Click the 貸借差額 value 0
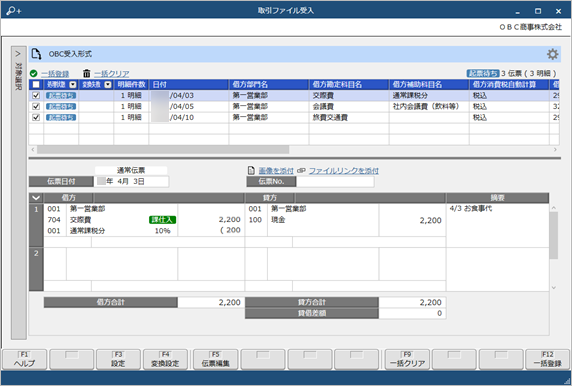The height and width of the screenshot is (386, 572). (440, 313)
